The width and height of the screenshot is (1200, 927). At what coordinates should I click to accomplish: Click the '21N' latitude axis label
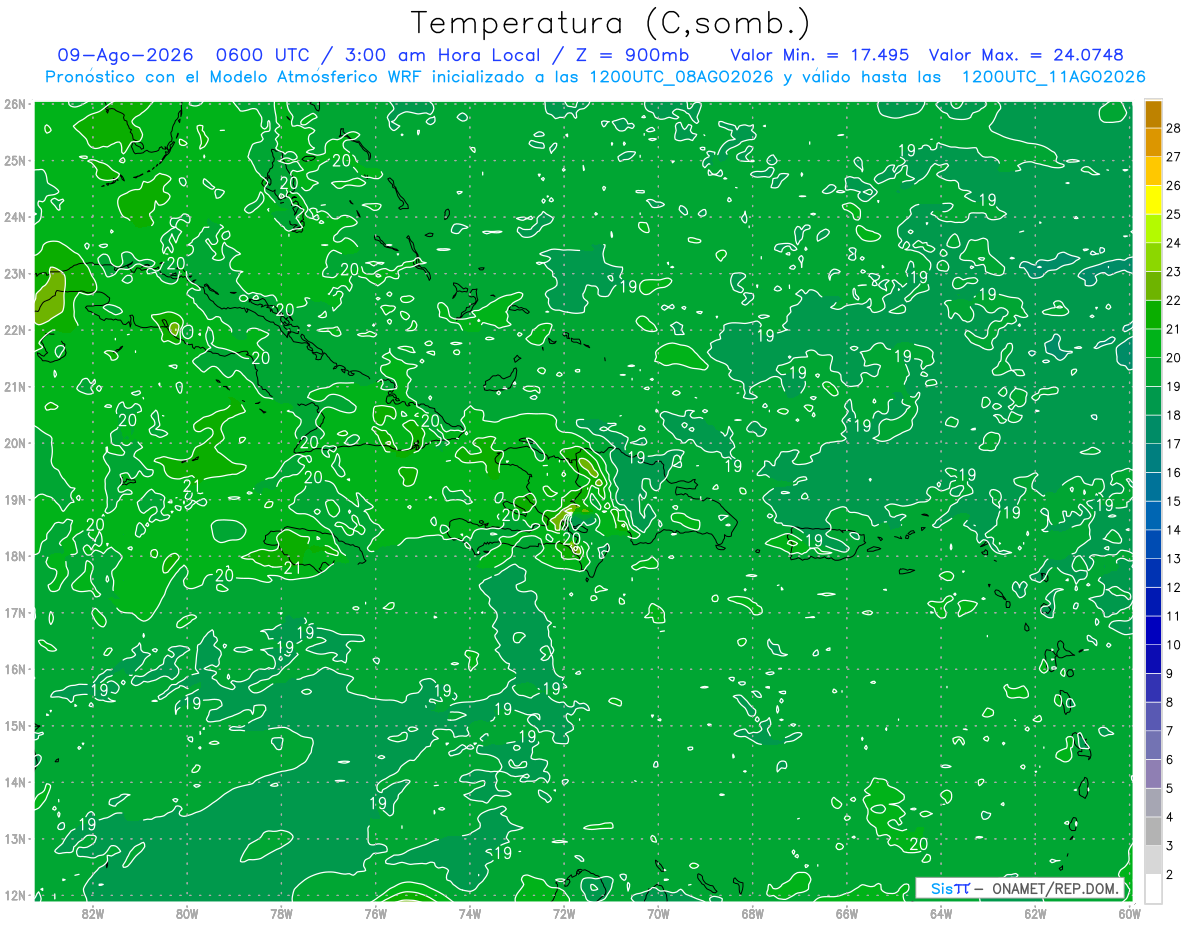[x=15, y=386]
